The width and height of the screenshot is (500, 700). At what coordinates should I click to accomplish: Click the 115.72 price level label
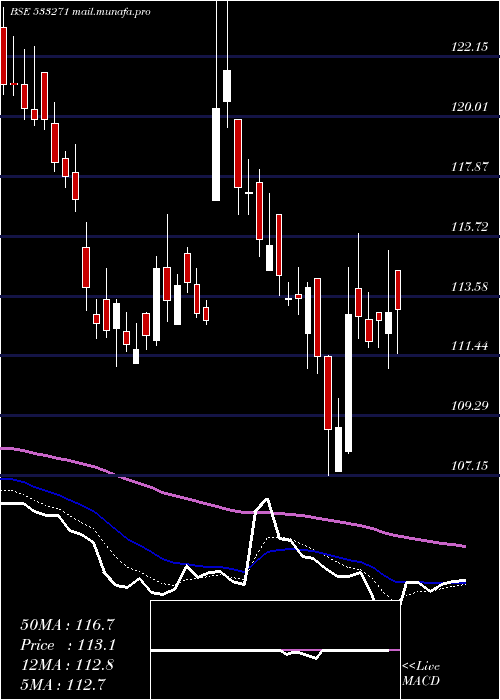[469, 227]
